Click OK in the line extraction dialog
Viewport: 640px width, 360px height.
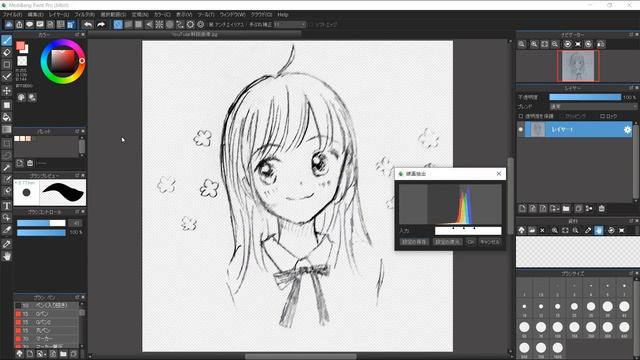coord(471,242)
